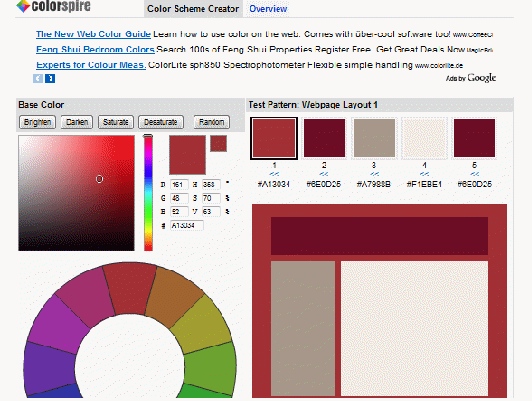The height and width of the screenshot is (401, 532).
Task: Click the Base Color panel heading
Action: click(41, 105)
